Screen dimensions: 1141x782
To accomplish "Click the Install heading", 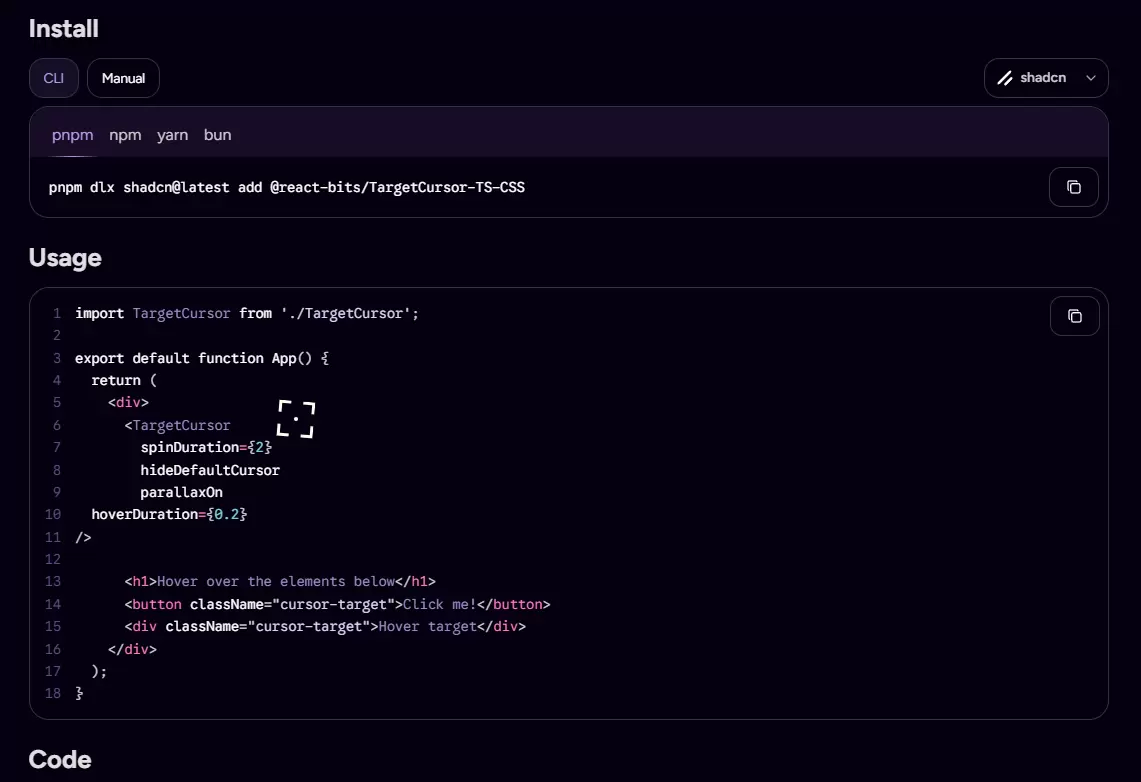I will (x=63, y=28).
